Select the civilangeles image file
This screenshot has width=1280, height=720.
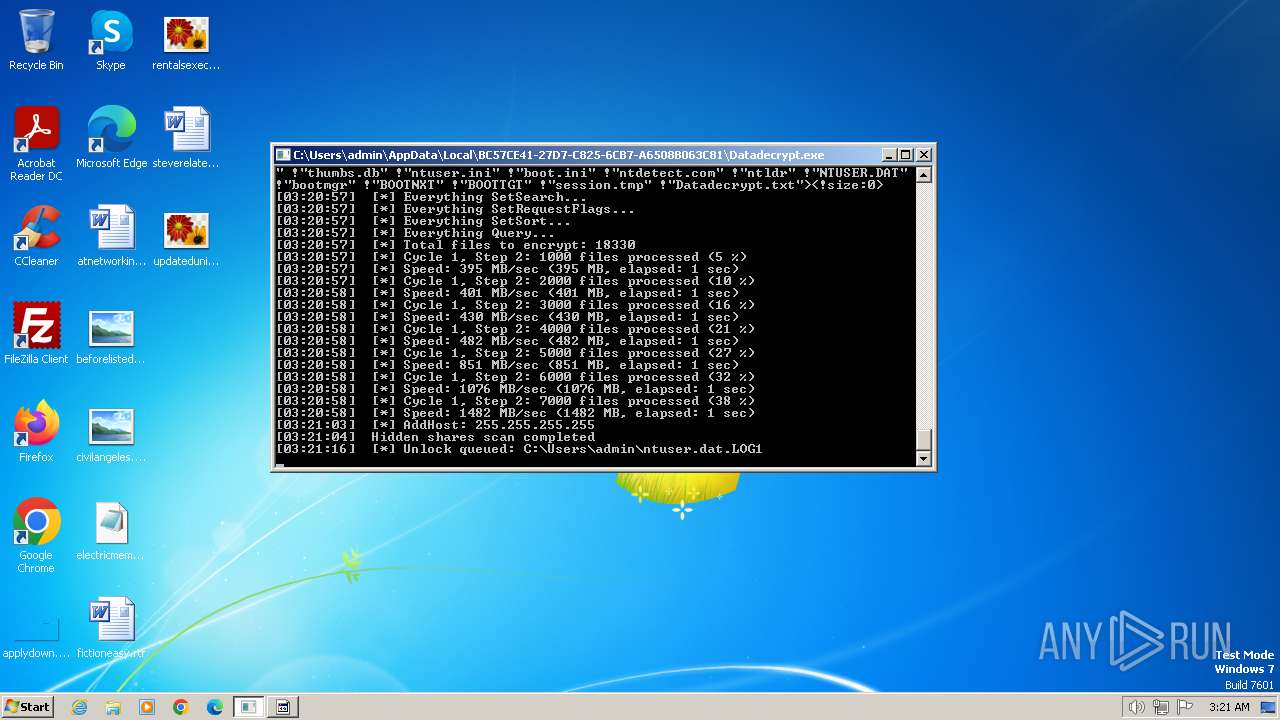[x=111, y=432]
